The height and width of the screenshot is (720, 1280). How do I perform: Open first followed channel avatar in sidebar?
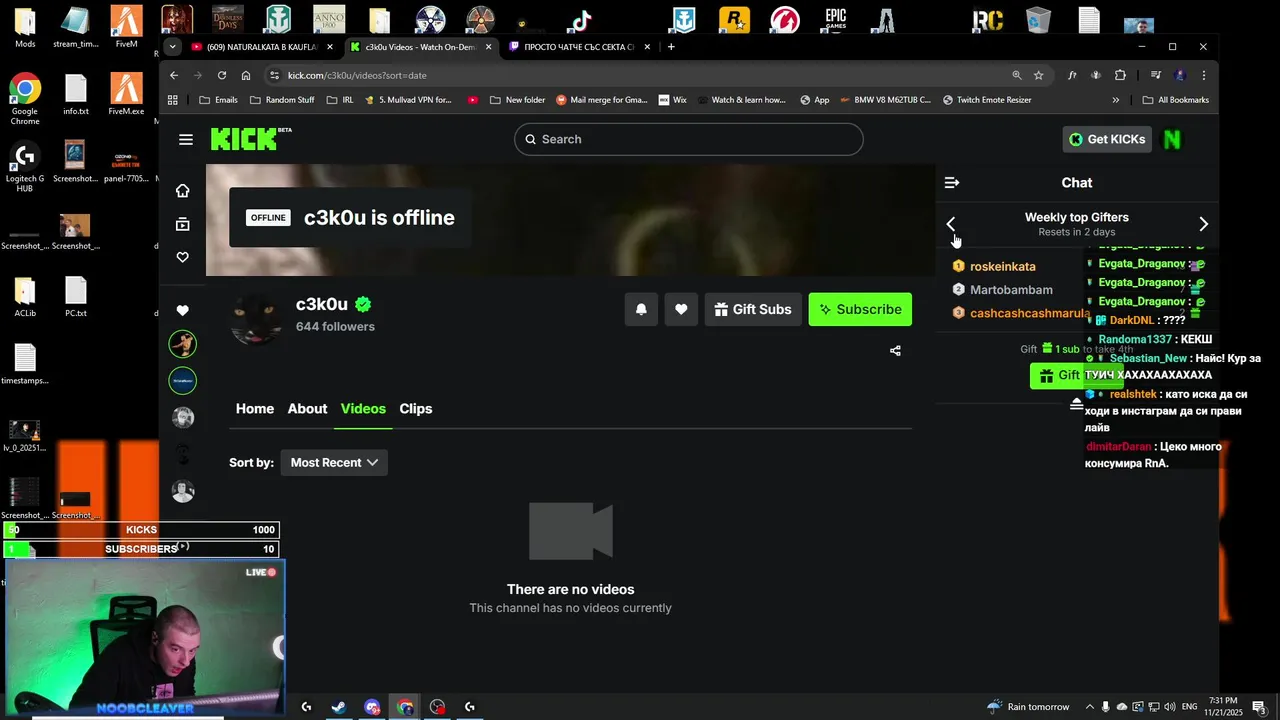tap(182, 344)
